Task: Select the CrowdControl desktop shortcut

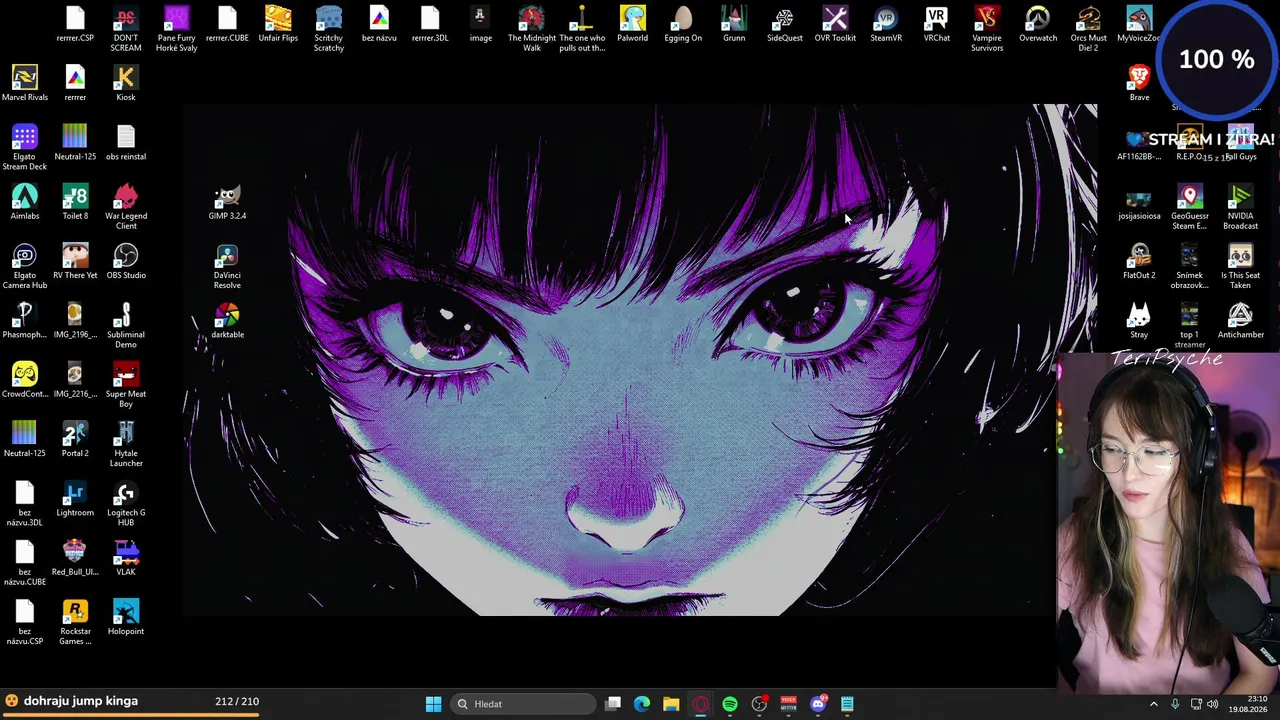Action: pyautogui.click(x=25, y=381)
